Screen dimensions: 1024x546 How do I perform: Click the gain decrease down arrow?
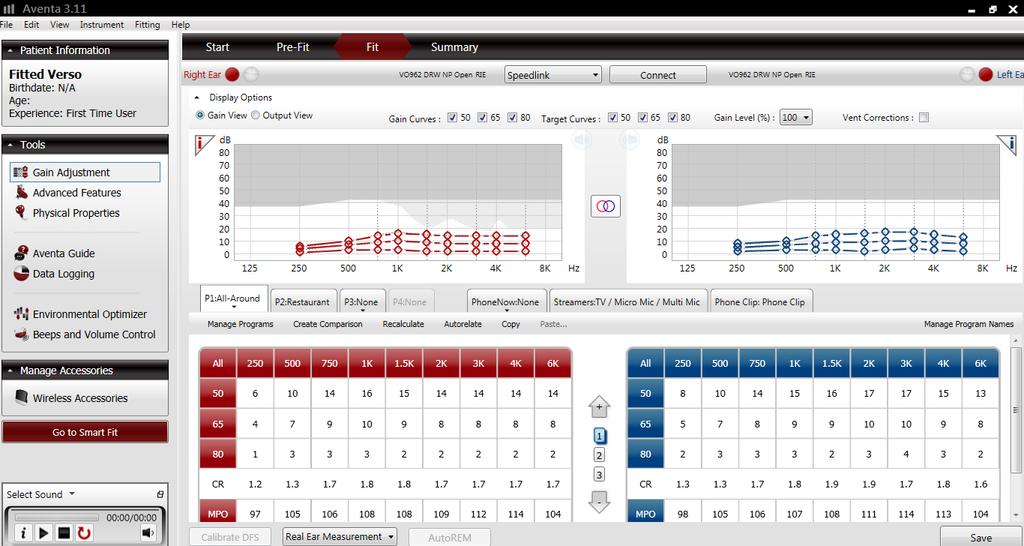[599, 502]
